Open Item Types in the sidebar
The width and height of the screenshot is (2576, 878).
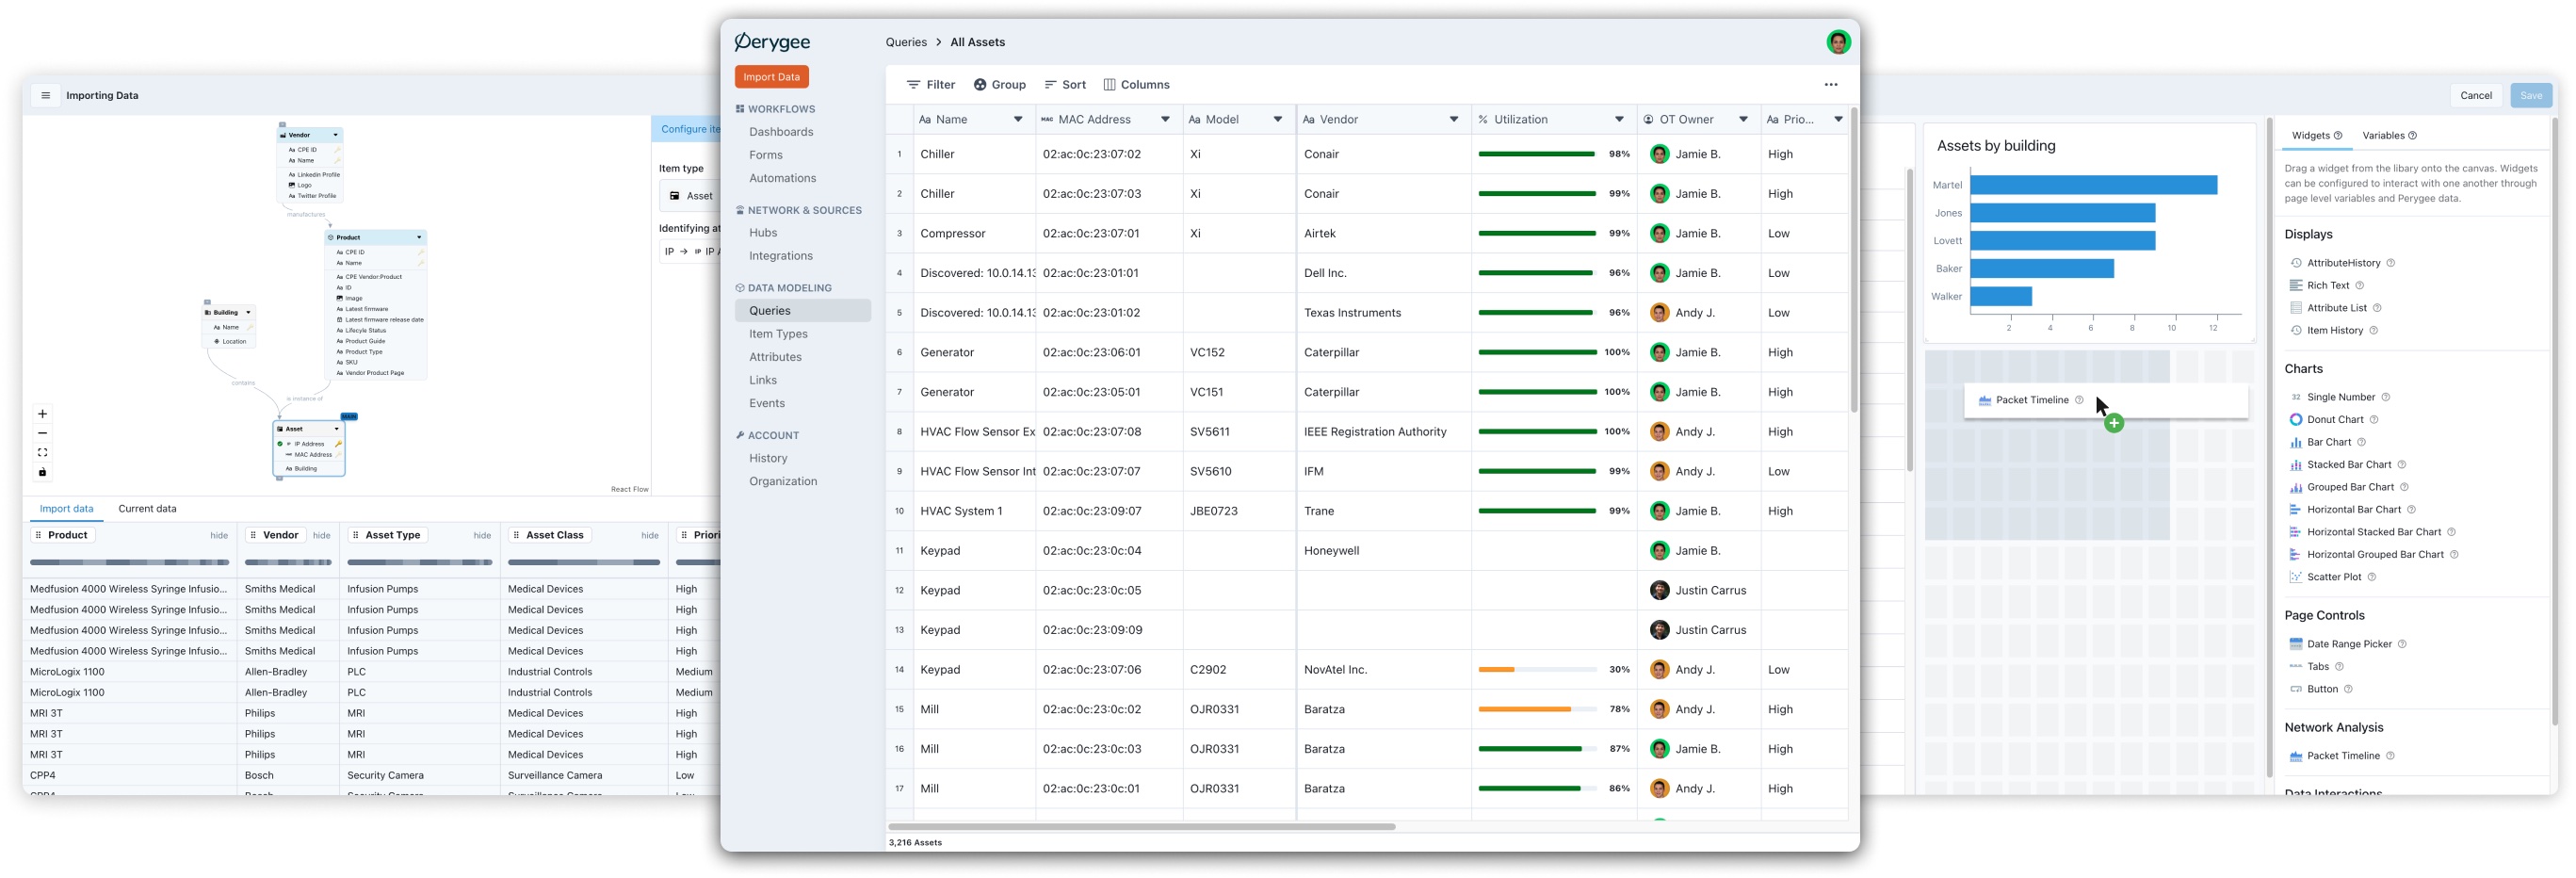click(778, 334)
